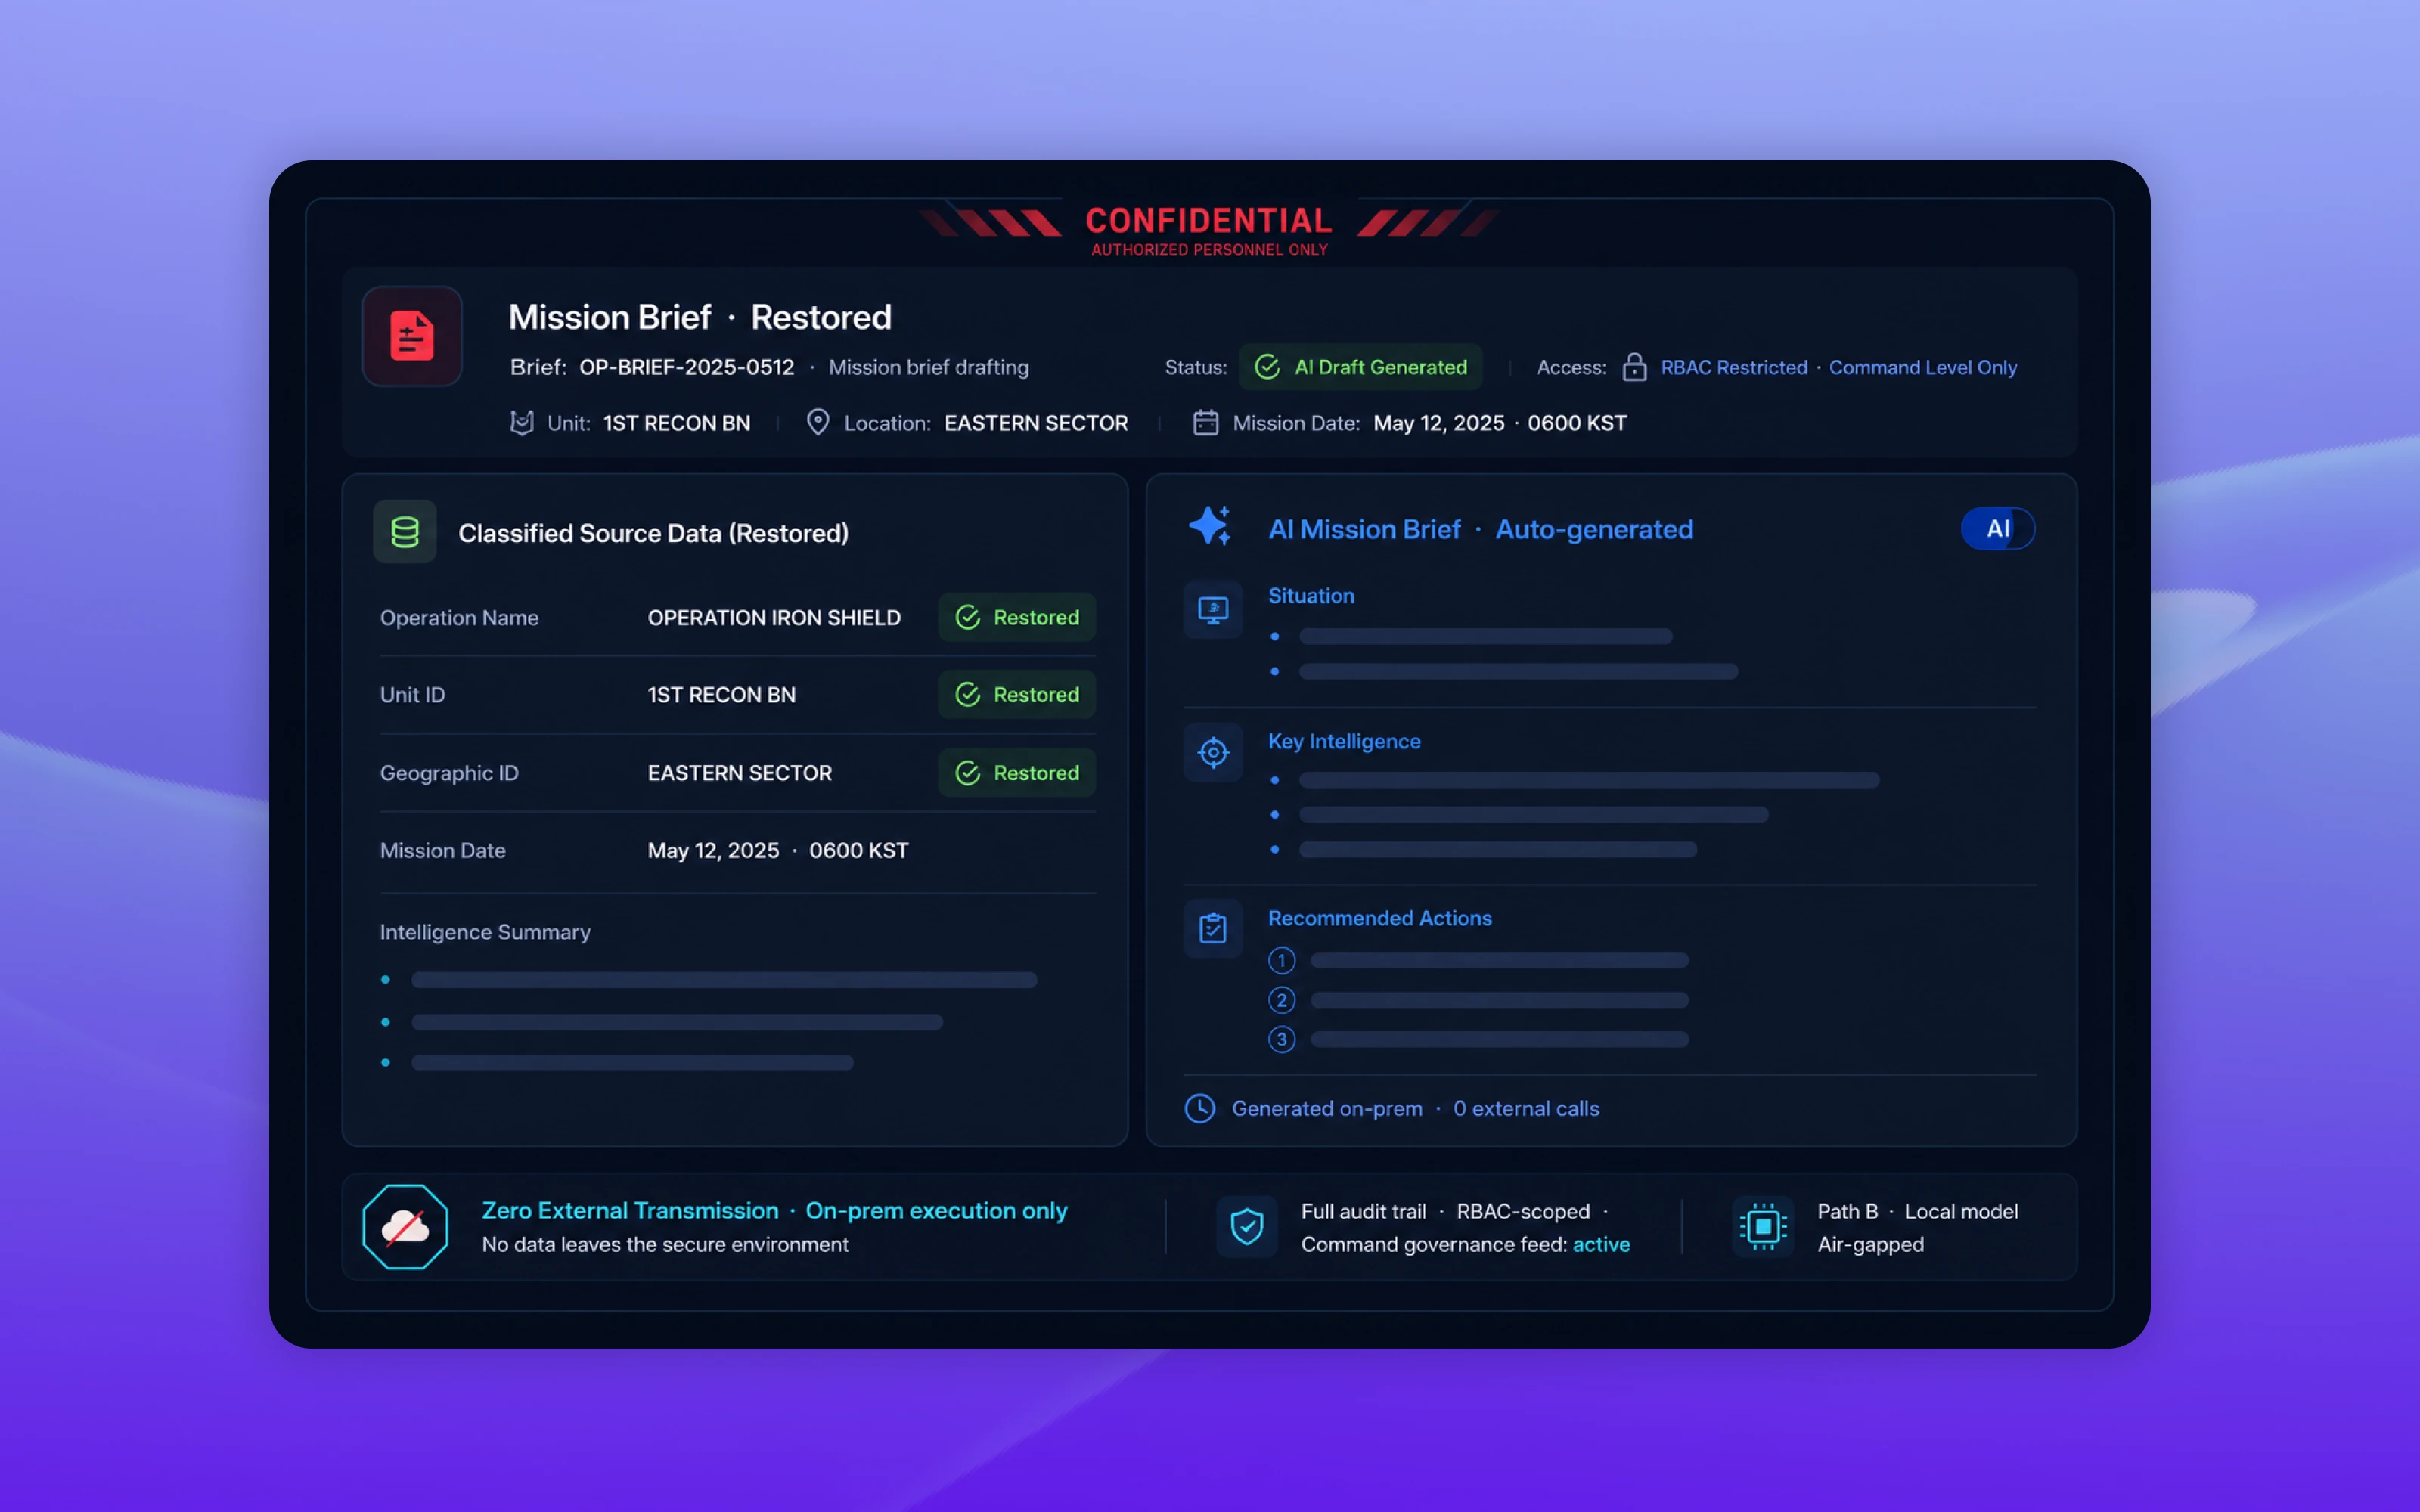This screenshot has width=2420, height=1512.
Task: Click the numbered circle 3 under Recommended Actions
Action: pyautogui.click(x=1281, y=1040)
